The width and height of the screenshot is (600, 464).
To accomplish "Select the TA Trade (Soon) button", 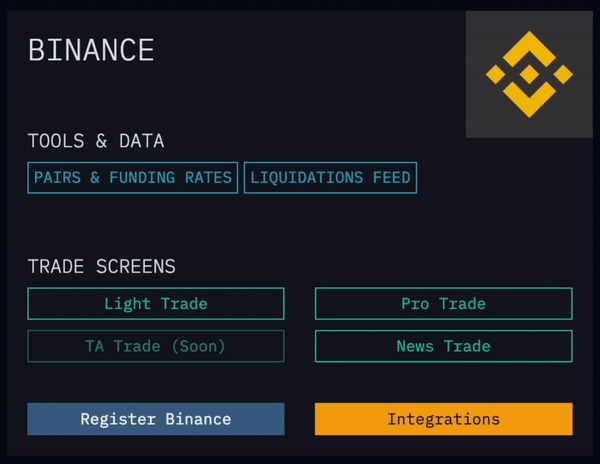I will (x=155, y=346).
